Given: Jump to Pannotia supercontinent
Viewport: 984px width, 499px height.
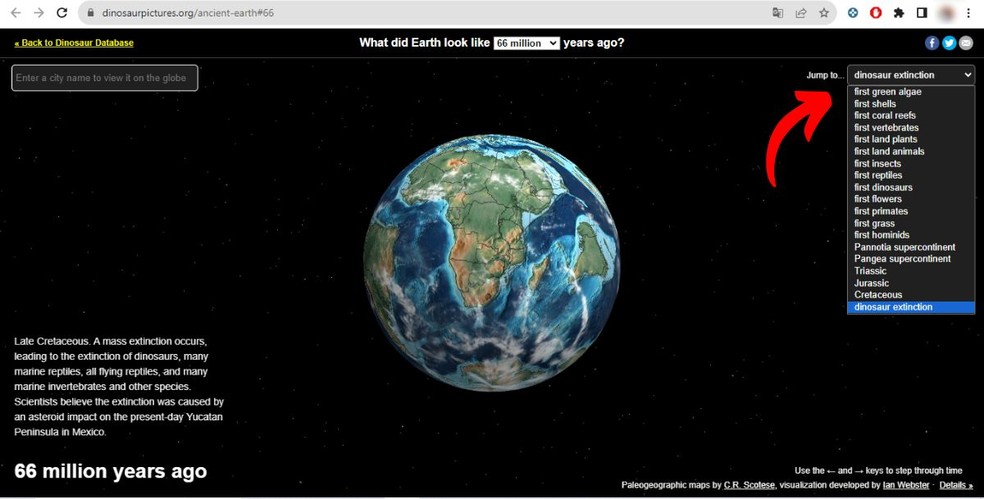Looking at the screenshot, I should point(911,247).
